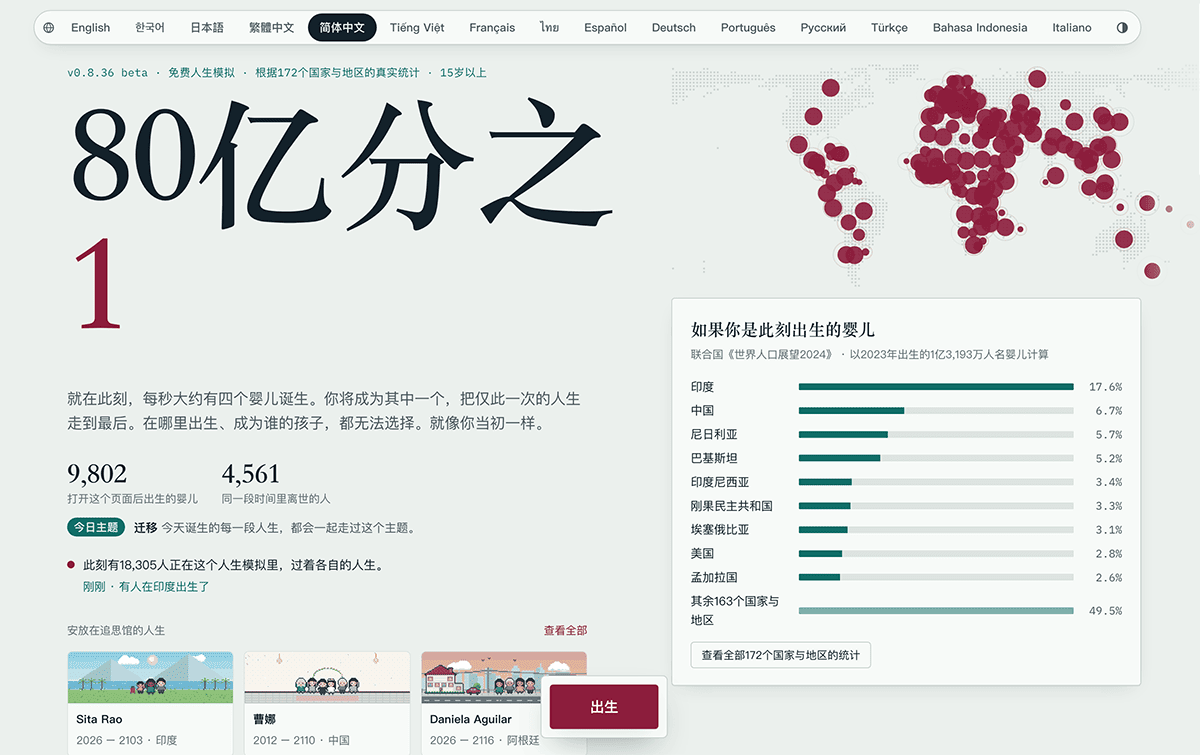
Task: Click the 安放在追思馆的人生 section label
Action: [x=116, y=630]
